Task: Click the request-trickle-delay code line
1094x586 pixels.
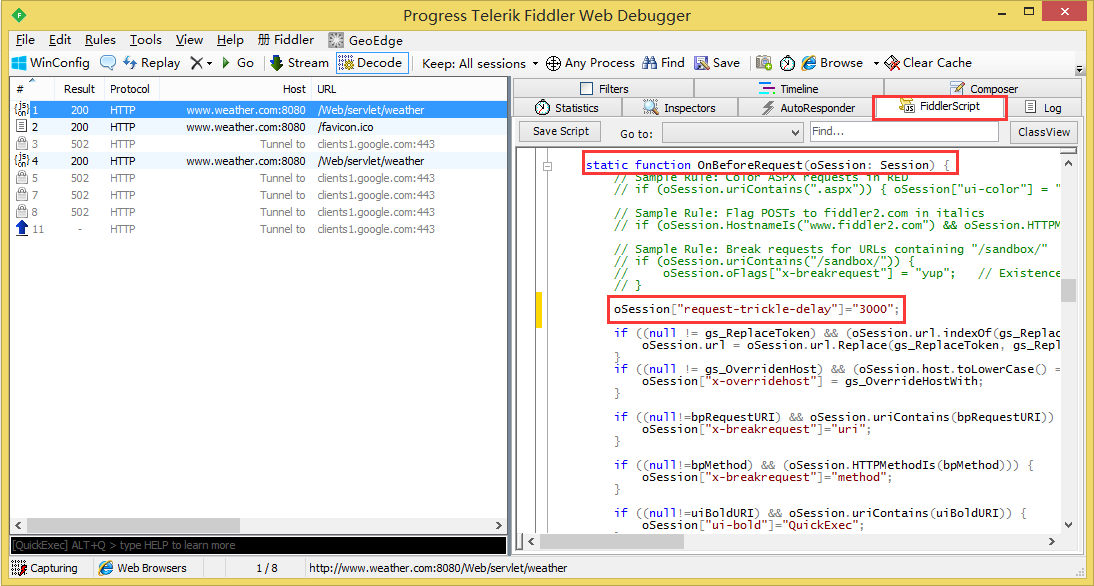Action: (757, 308)
